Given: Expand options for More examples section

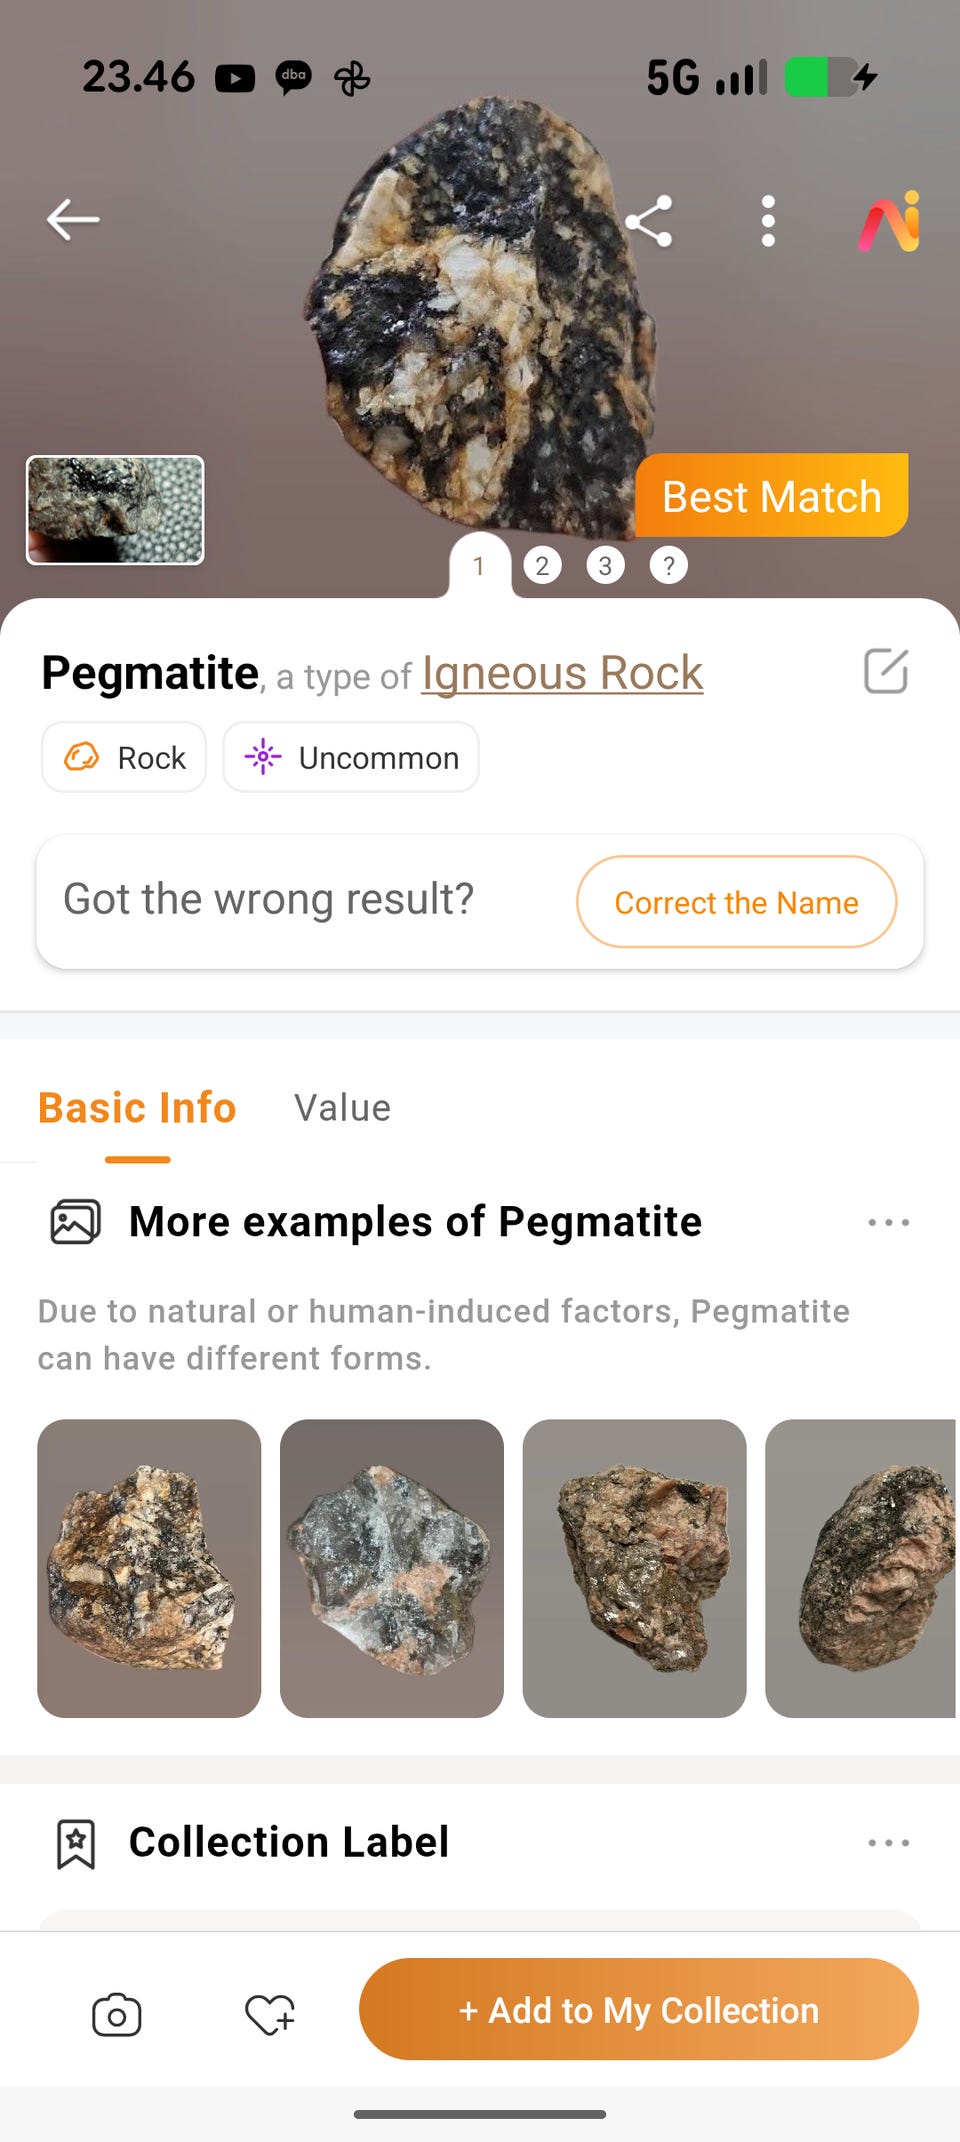Looking at the screenshot, I should click(888, 1223).
